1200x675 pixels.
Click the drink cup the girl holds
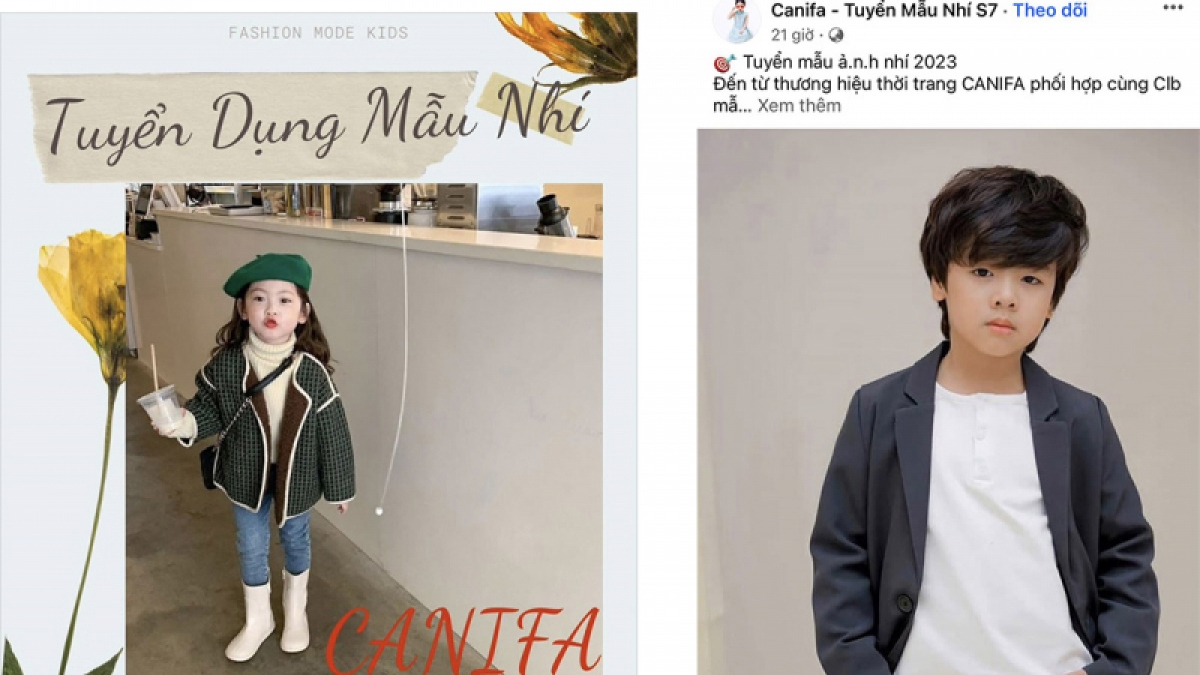point(160,406)
